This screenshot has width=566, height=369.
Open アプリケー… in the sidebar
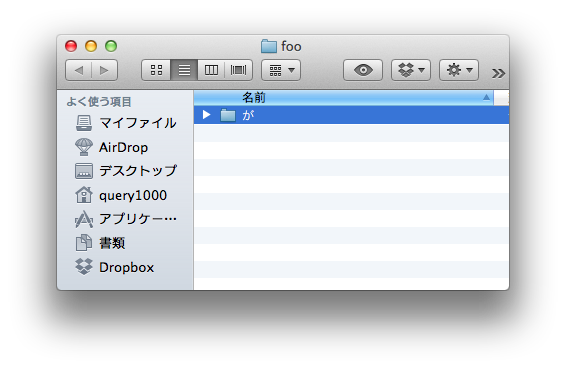pyautogui.click(x=125, y=219)
